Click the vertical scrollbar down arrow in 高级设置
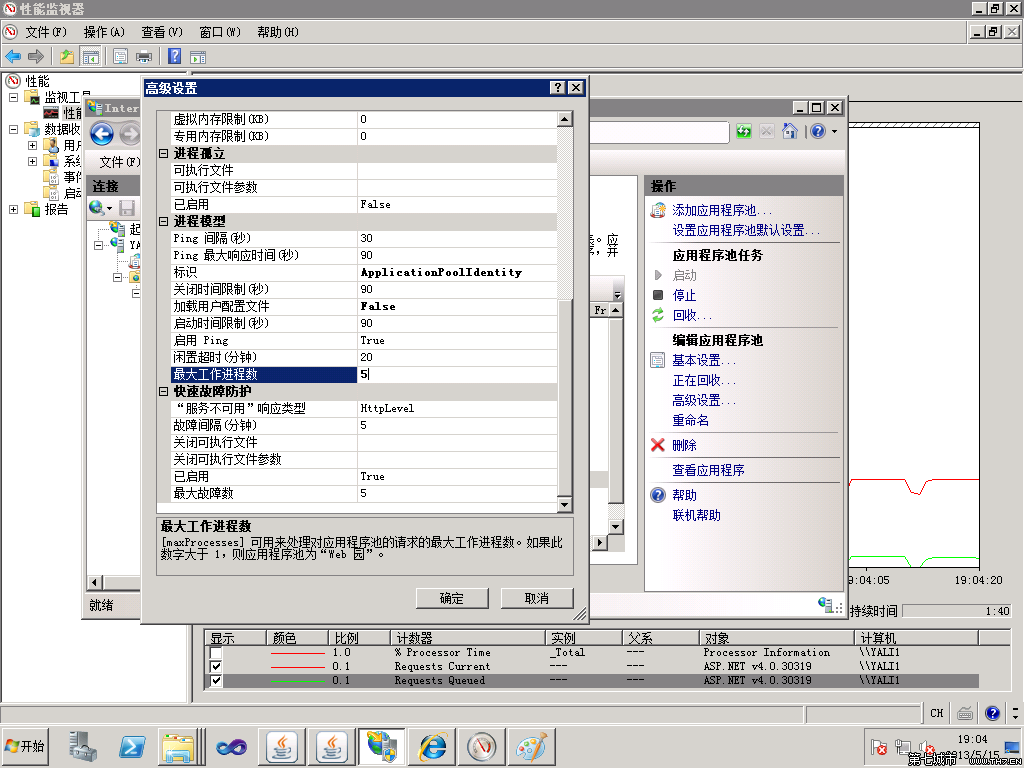This screenshot has height=768, width=1024. (565, 504)
